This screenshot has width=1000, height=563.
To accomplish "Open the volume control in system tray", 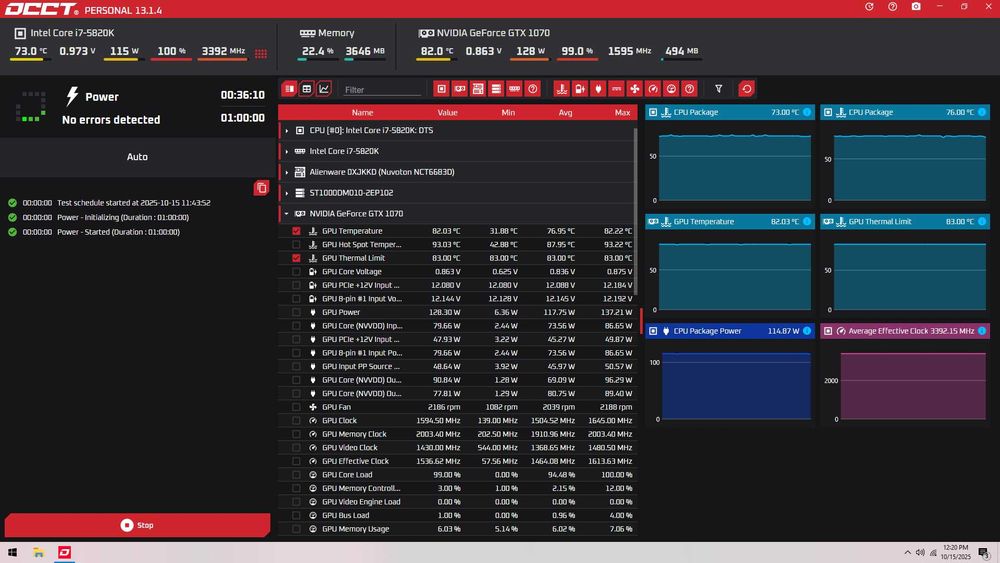I will pyautogui.click(x=920, y=553).
